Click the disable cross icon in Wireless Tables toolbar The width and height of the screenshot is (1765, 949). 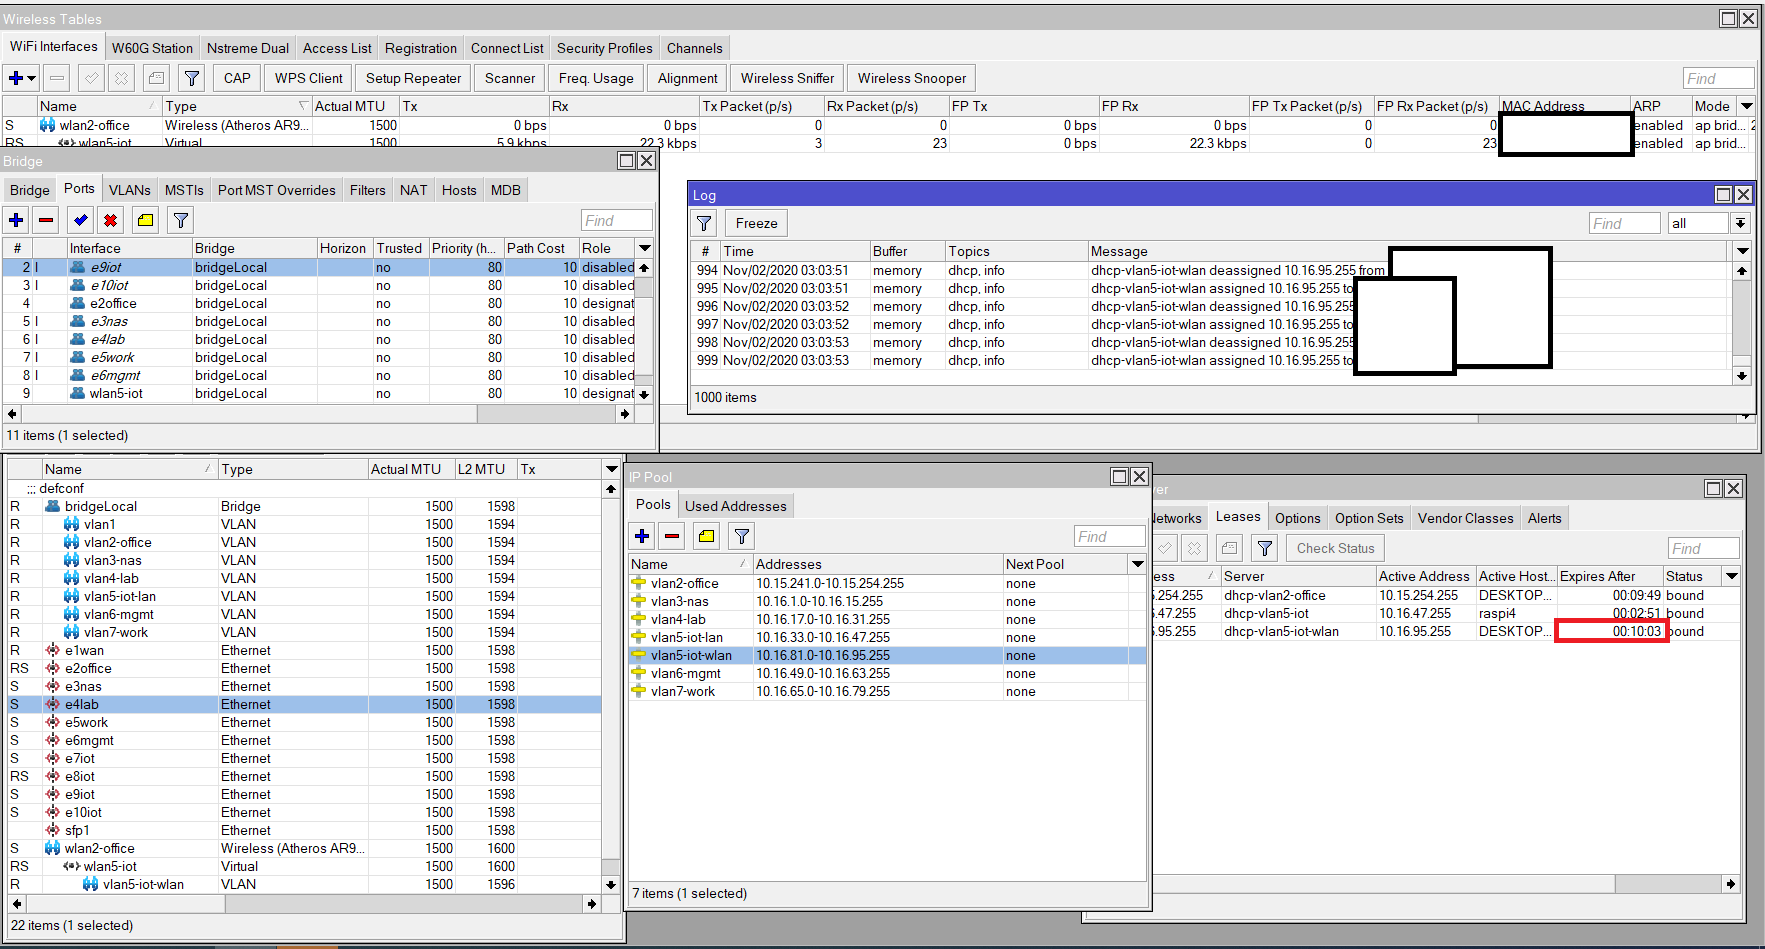[x=121, y=78]
